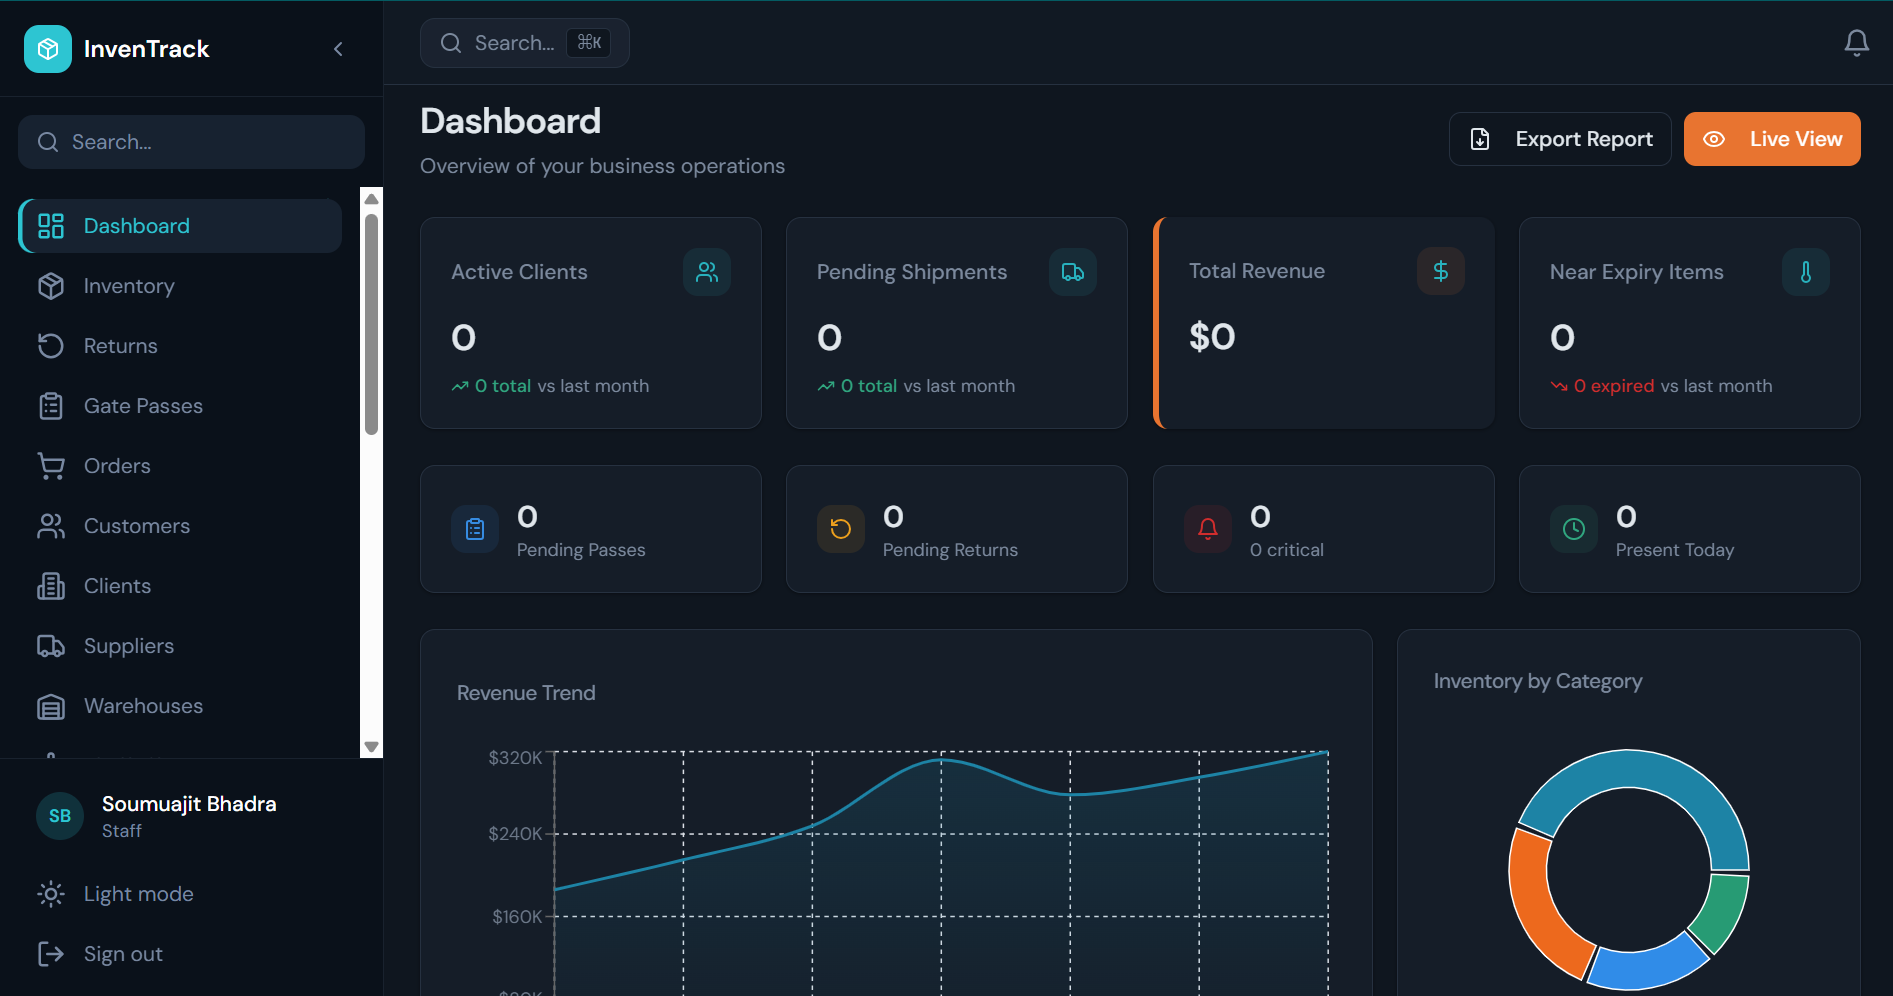Viewport: 1893px width, 996px height.
Task: Open the Returns section
Action: (x=119, y=346)
